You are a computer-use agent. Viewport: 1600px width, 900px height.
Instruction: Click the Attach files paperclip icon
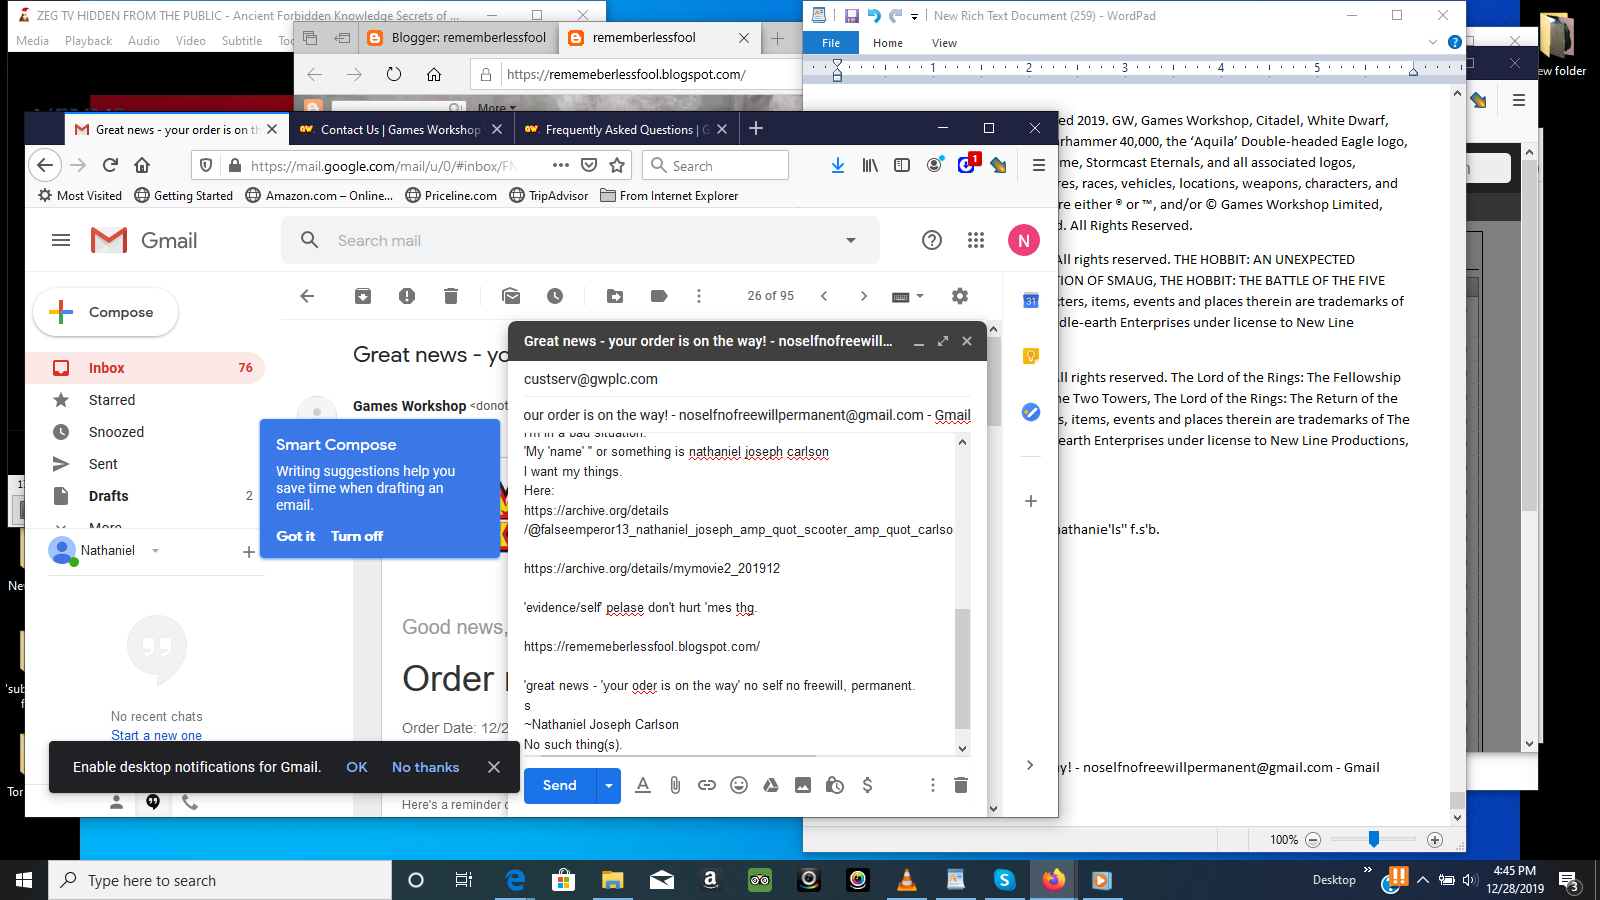click(x=675, y=785)
